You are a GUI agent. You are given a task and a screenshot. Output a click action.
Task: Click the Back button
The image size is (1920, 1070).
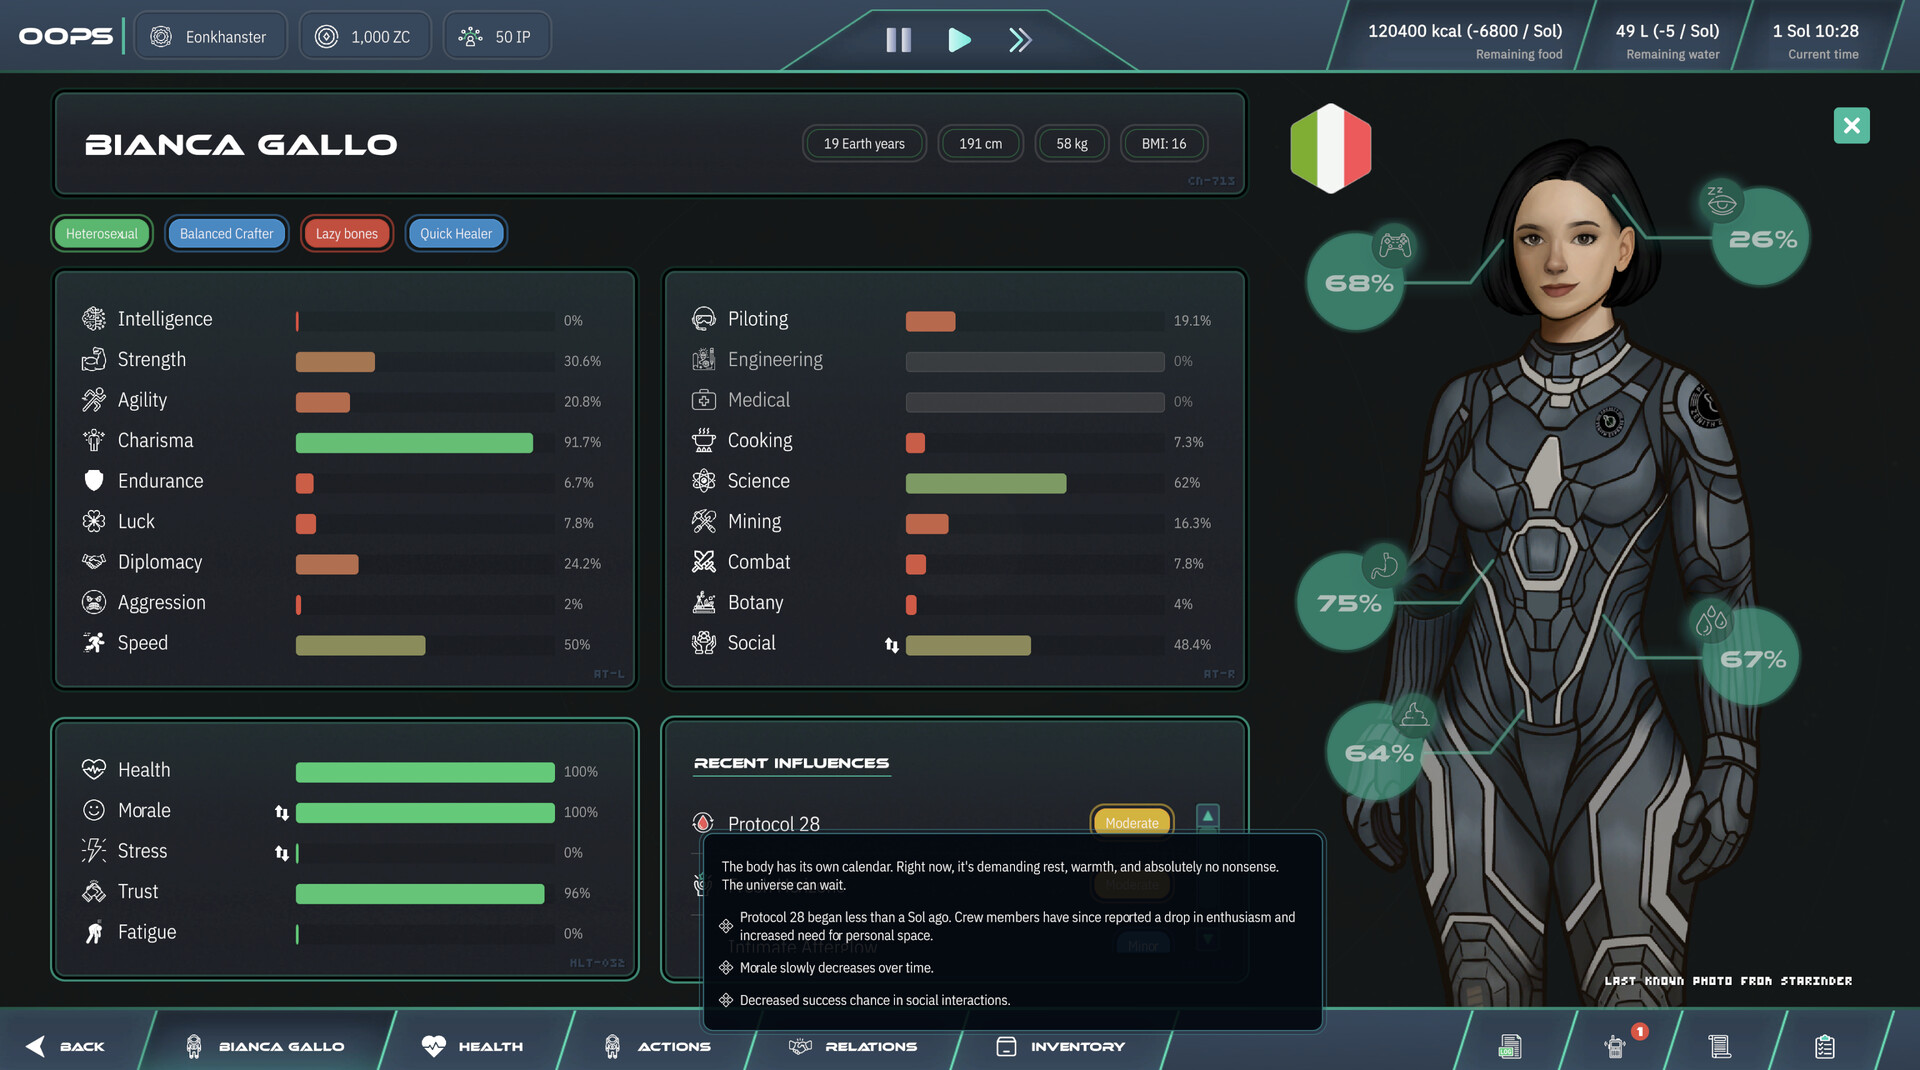click(65, 1046)
